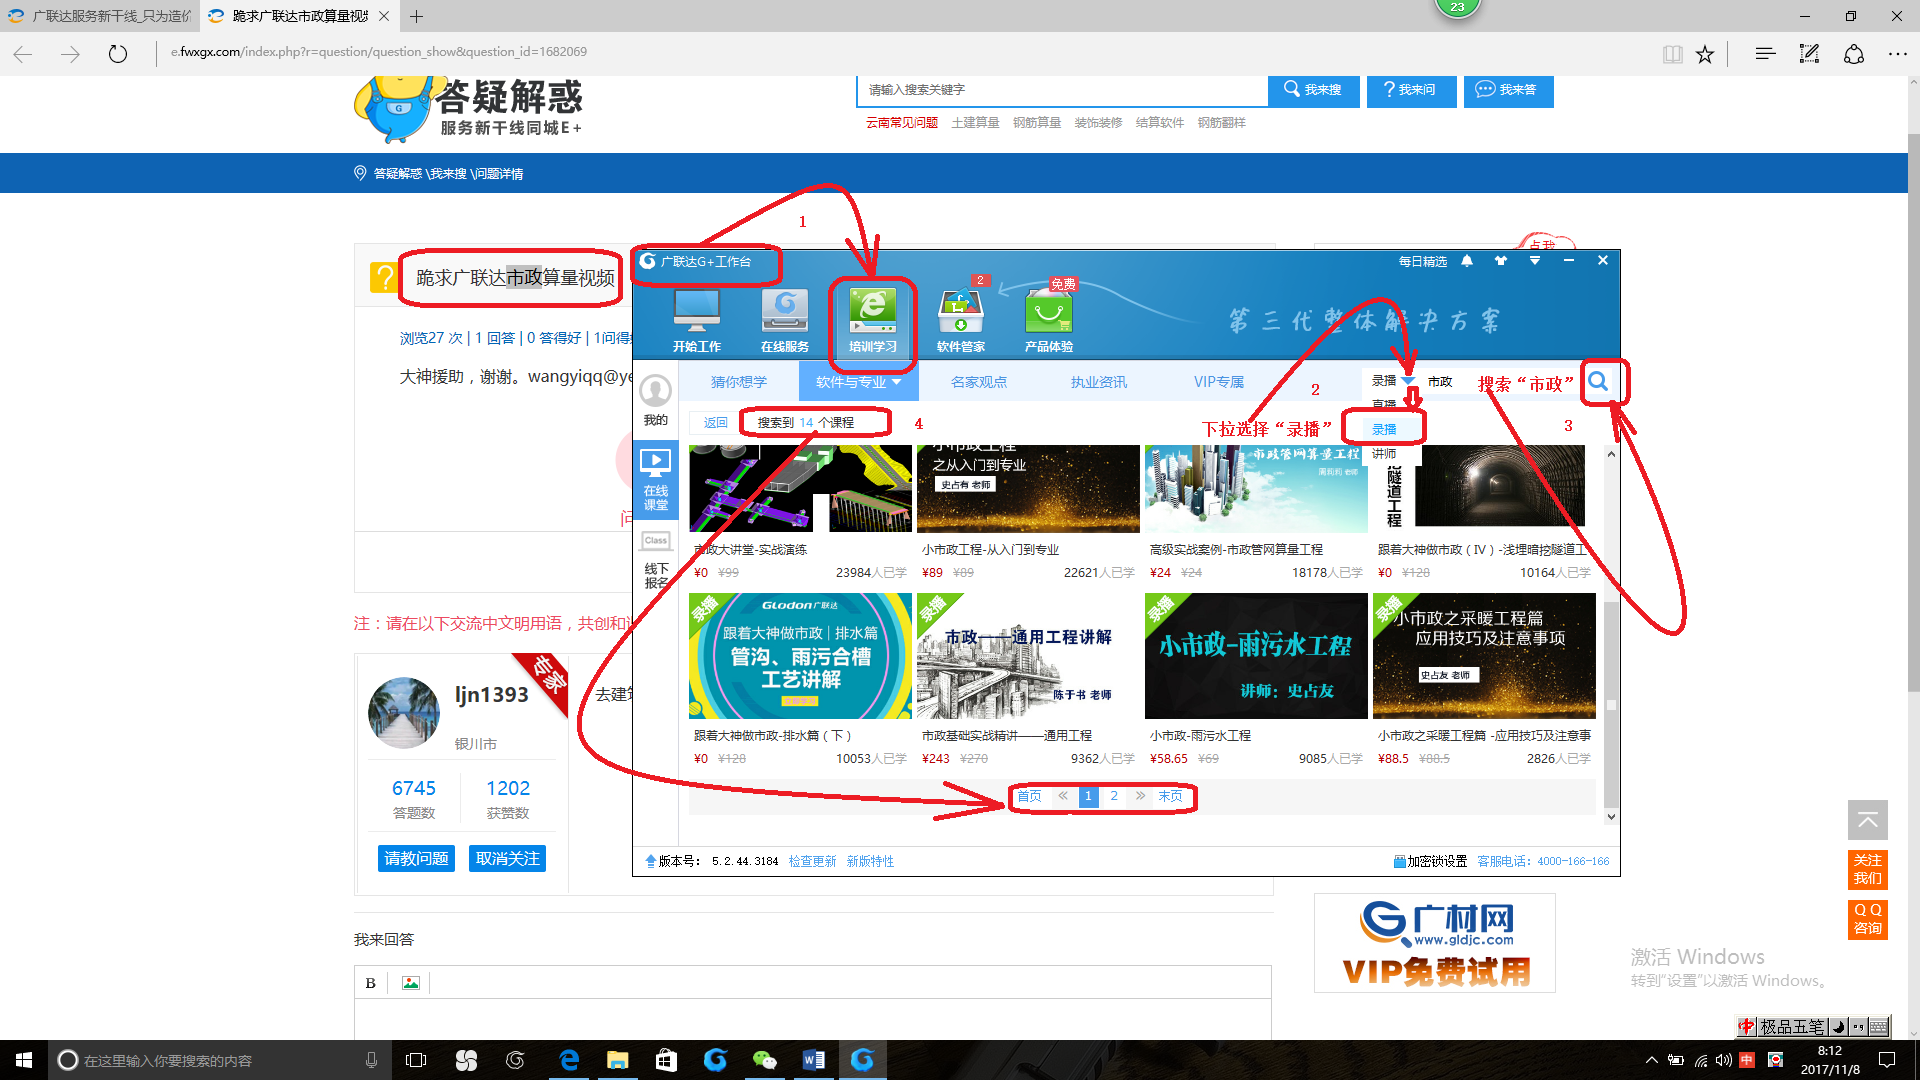Viewport: 1920px width, 1080px height.
Task: Open web note pen icon
Action: [1810, 54]
